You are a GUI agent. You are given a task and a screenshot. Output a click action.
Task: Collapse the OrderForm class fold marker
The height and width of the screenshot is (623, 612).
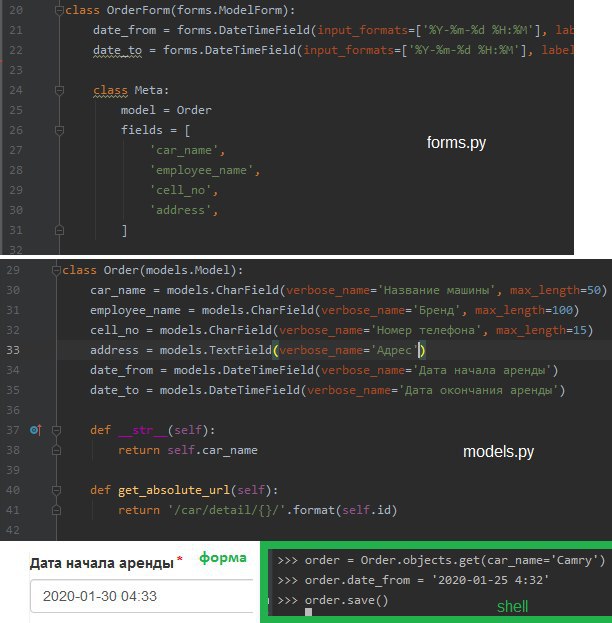pyautogui.click(x=59, y=10)
